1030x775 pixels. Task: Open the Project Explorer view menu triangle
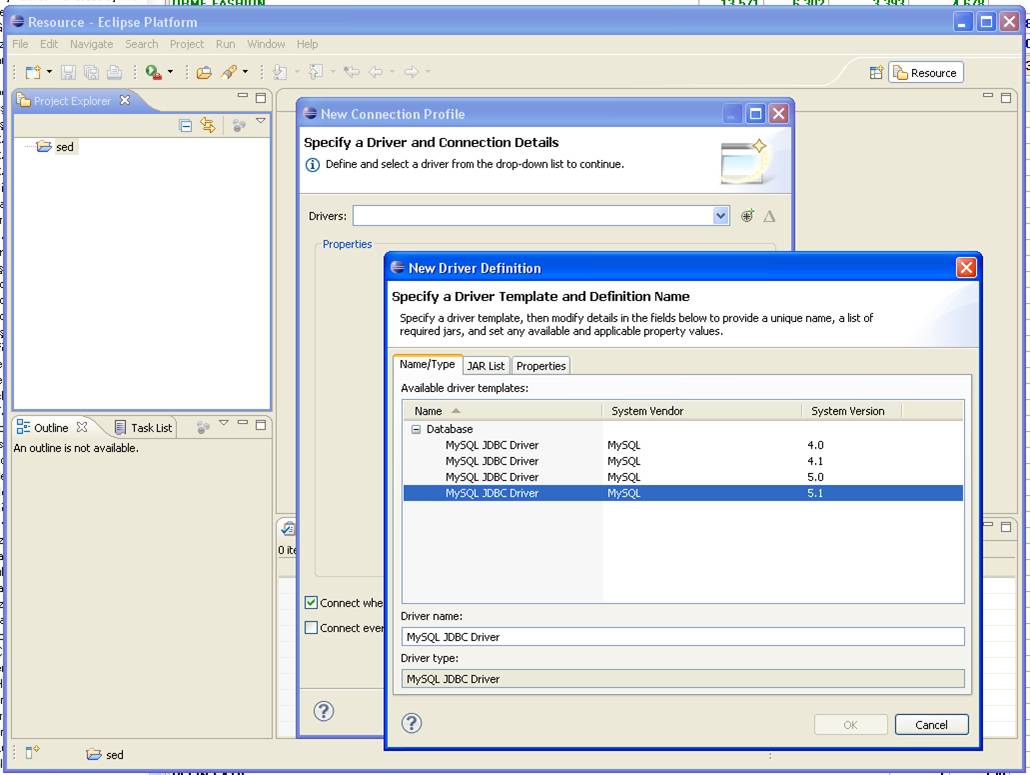[x=261, y=122]
